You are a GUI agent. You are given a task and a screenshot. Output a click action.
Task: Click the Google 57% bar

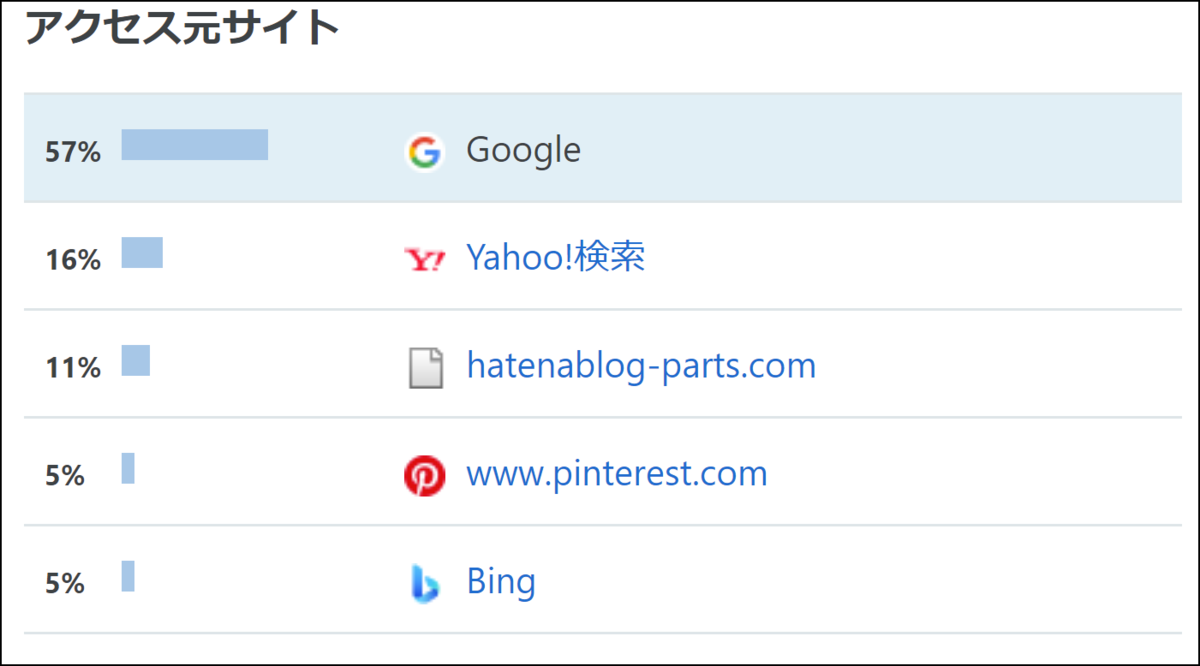tap(195, 145)
